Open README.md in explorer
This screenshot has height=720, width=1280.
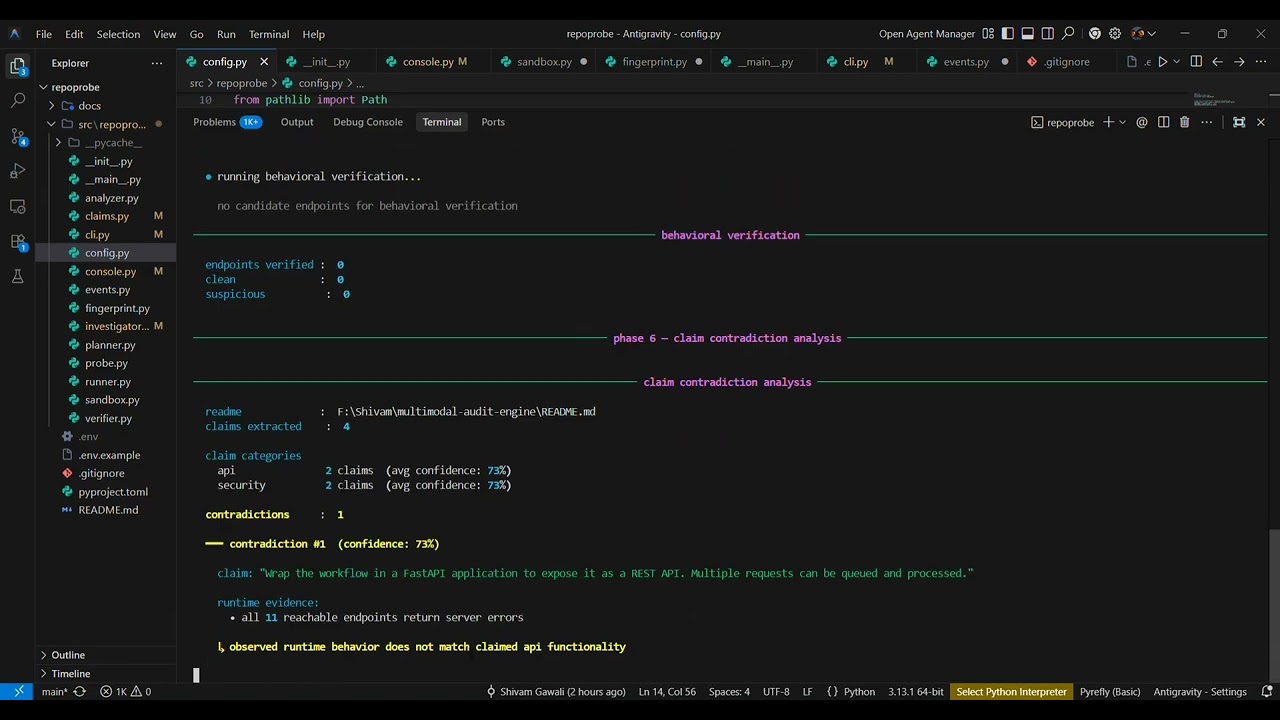(108, 510)
